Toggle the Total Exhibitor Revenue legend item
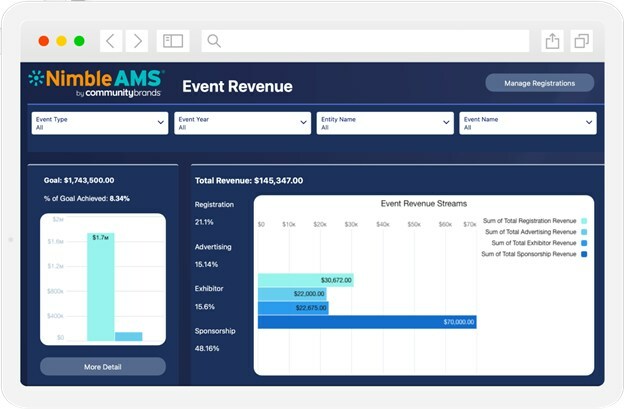 [x=584, y=243]
